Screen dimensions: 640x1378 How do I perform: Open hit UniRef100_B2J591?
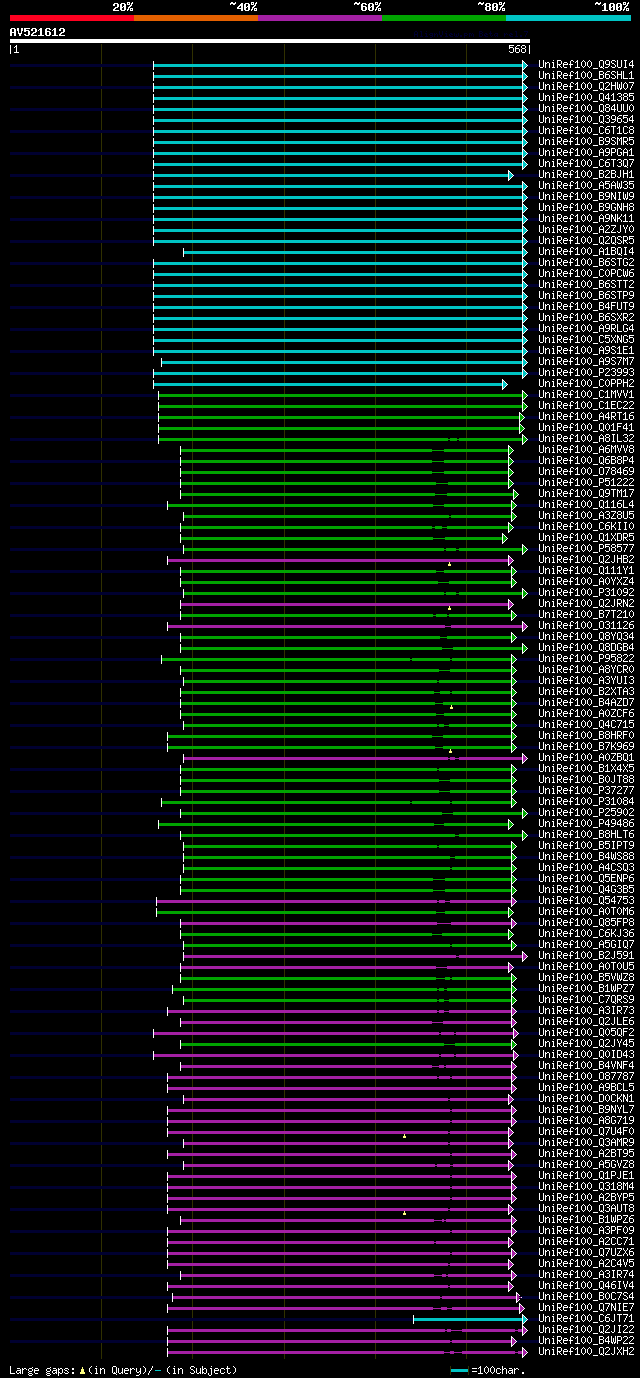click(586, 955)
